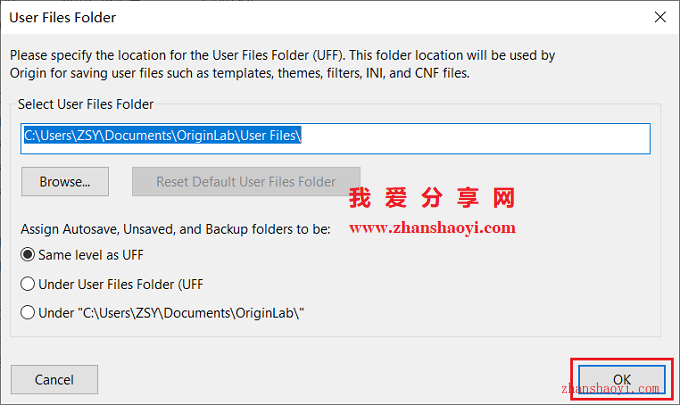Click the "Origin for saving user files" text line

(x=239, y=73)
